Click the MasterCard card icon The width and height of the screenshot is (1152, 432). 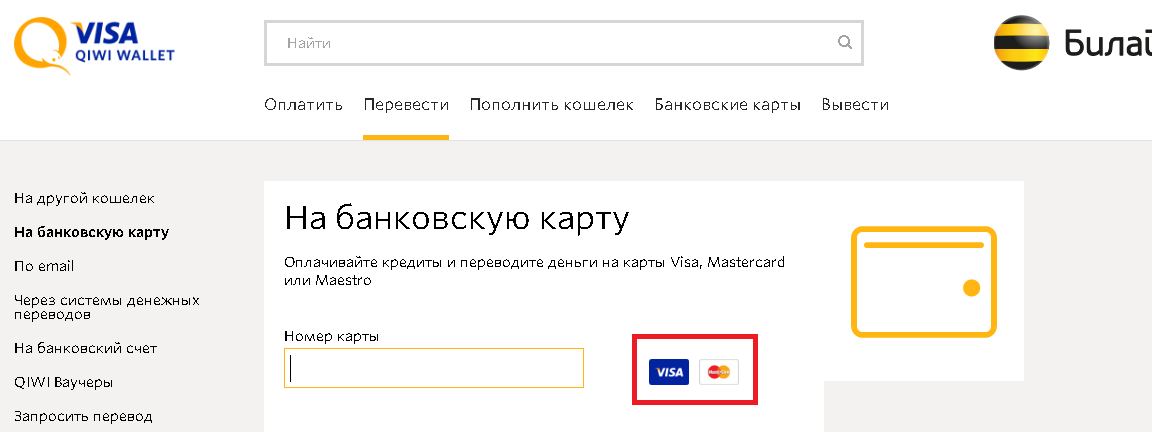click(718, 372)
